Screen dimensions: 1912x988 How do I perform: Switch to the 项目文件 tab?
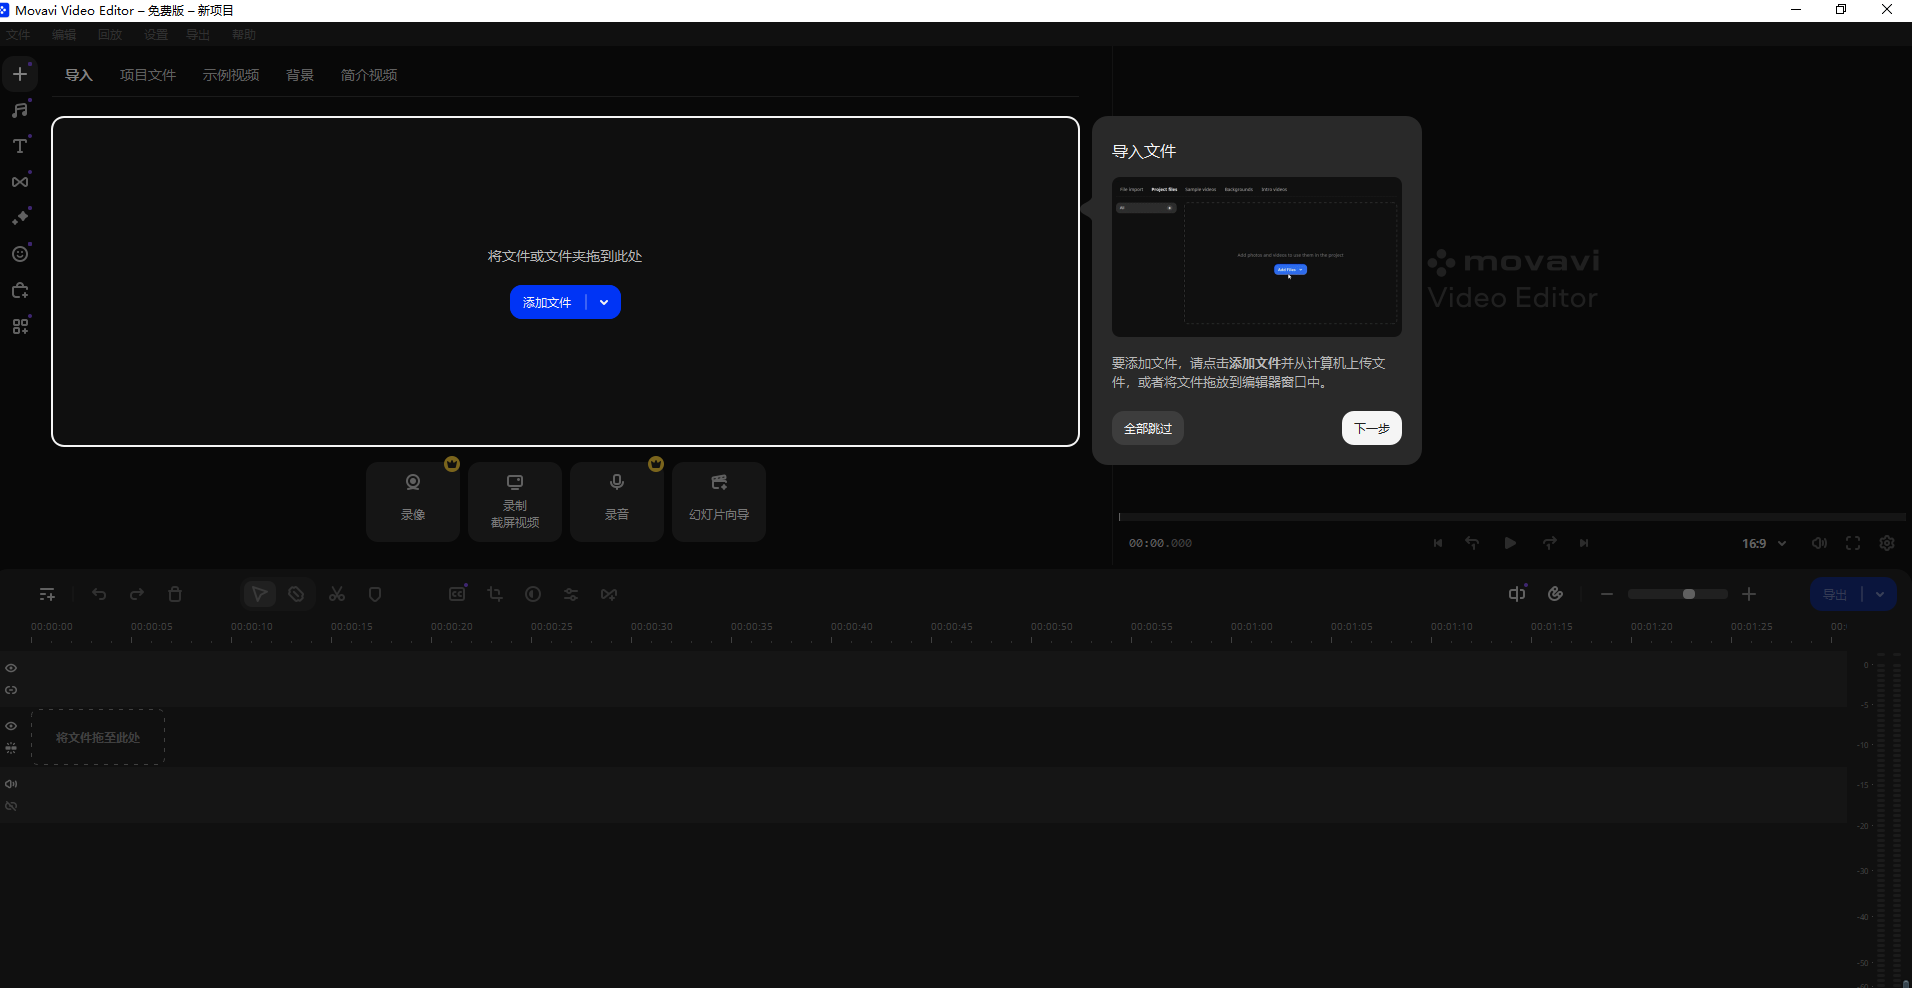(x=148, y=75)
